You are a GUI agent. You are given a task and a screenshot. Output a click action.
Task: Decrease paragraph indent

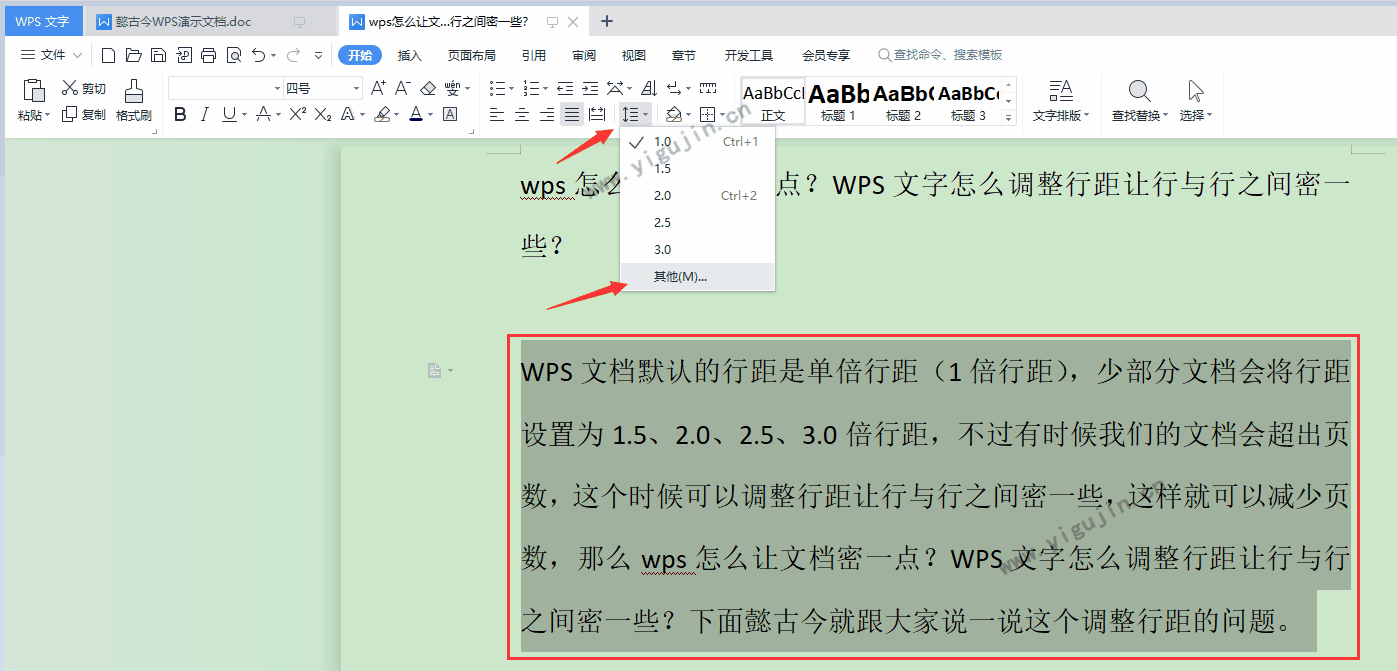click(x=565, y=88)
